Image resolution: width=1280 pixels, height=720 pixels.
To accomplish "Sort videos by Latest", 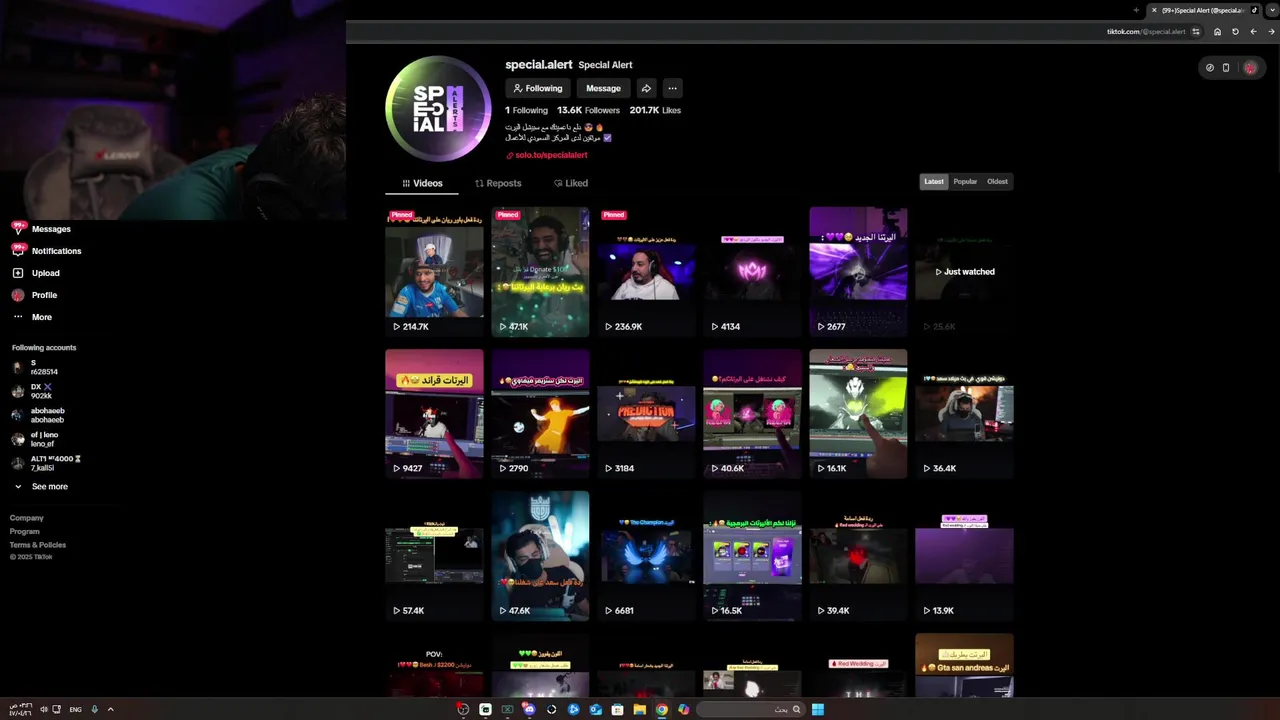I will [x=934, y=181].
